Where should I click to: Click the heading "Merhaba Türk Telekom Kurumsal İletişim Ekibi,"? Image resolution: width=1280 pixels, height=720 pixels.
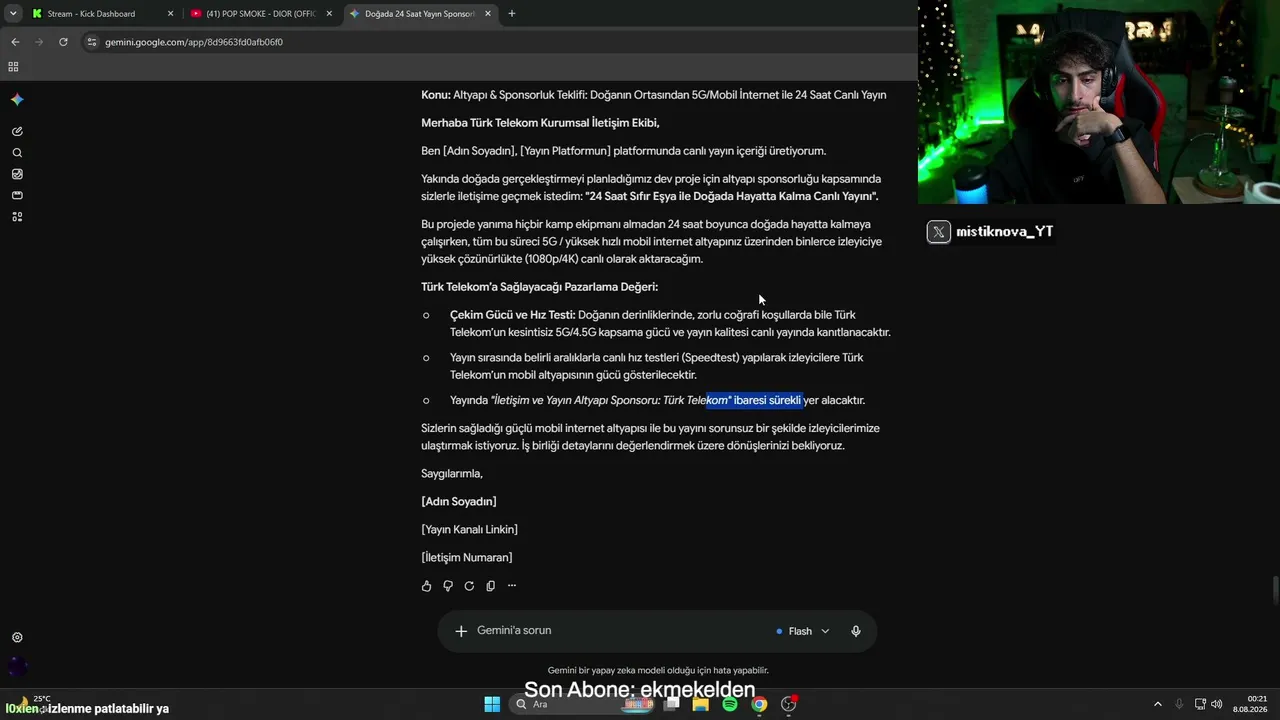(x=540, y=123)
